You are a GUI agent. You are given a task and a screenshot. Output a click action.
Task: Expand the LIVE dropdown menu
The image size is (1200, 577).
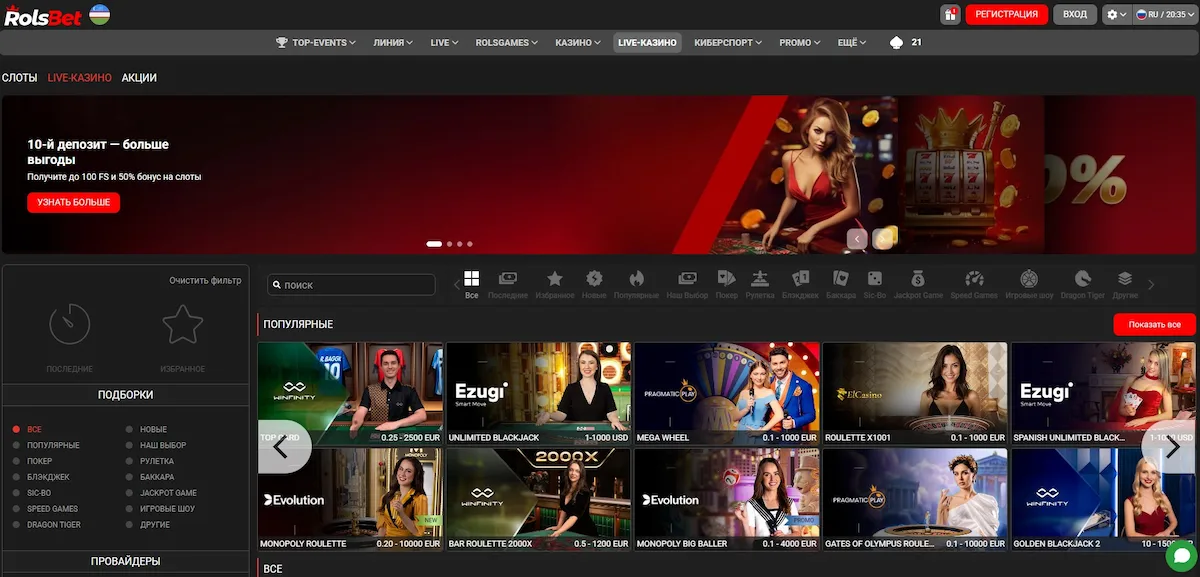pos(444,43)
